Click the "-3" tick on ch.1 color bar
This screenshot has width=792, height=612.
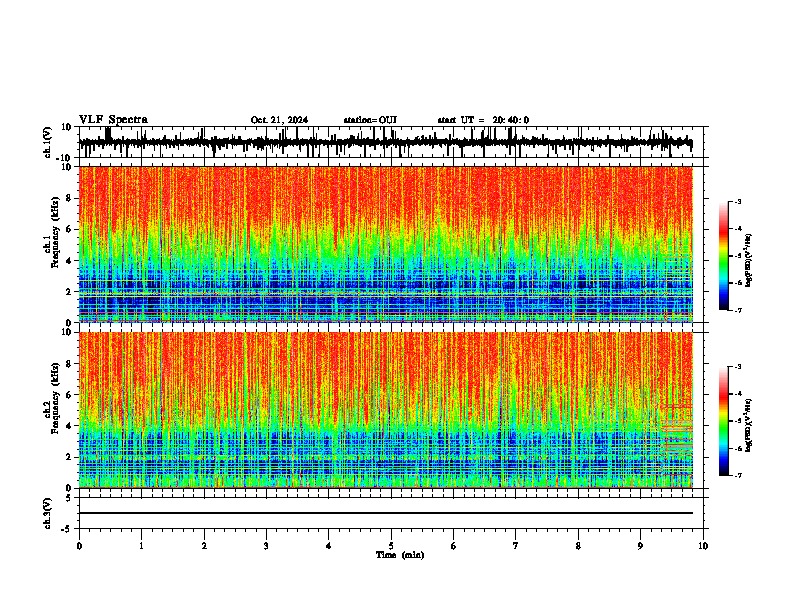(x=737, y=201)
